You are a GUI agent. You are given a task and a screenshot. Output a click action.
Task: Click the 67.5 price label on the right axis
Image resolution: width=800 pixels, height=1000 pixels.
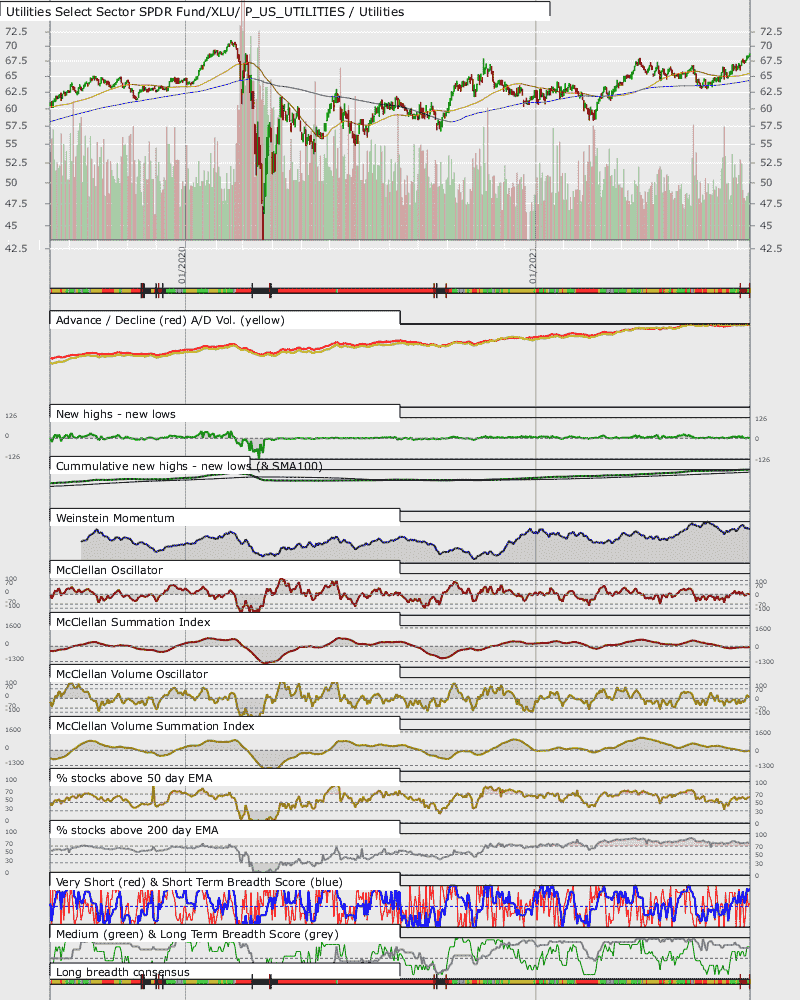(x=771, y=61)
